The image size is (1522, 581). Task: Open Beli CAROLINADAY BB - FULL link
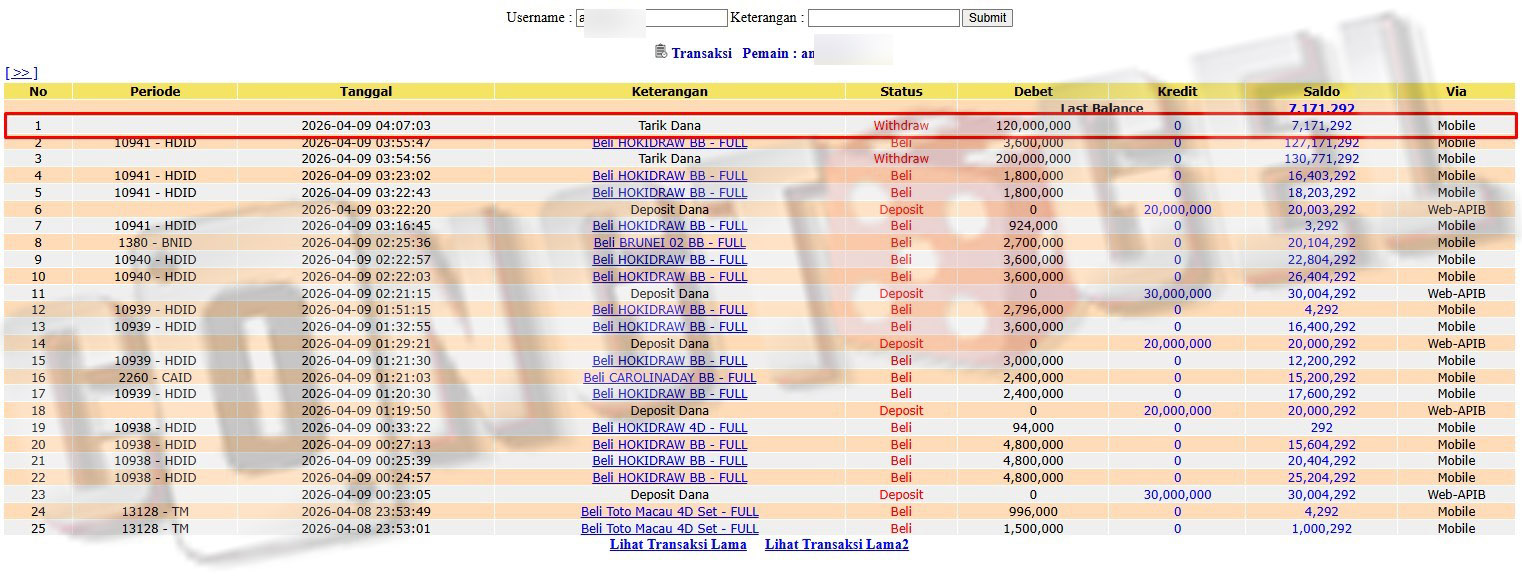point(670,378)
